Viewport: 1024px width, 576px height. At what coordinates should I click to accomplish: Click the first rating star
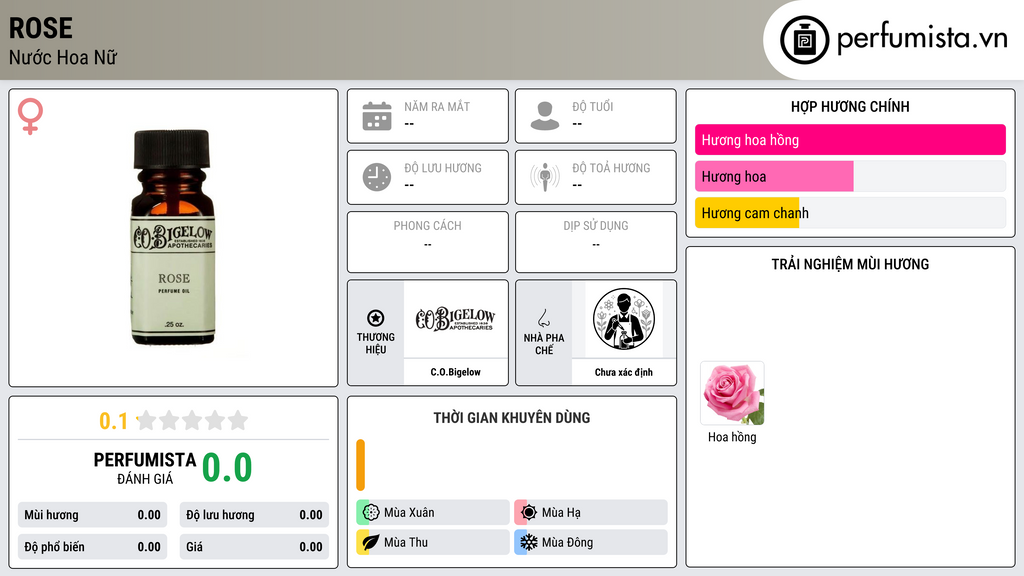pos(147,420)
